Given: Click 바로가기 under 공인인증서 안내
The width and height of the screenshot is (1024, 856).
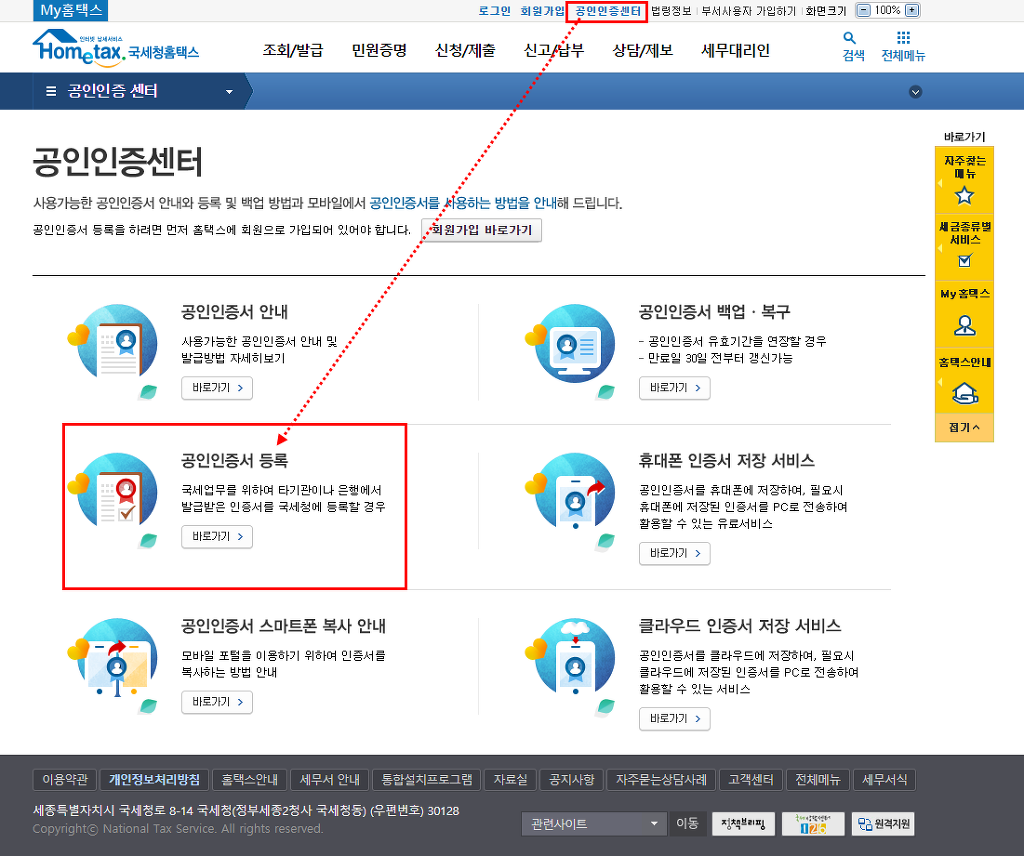Looking at the screenshot, I should pos(217,388).
